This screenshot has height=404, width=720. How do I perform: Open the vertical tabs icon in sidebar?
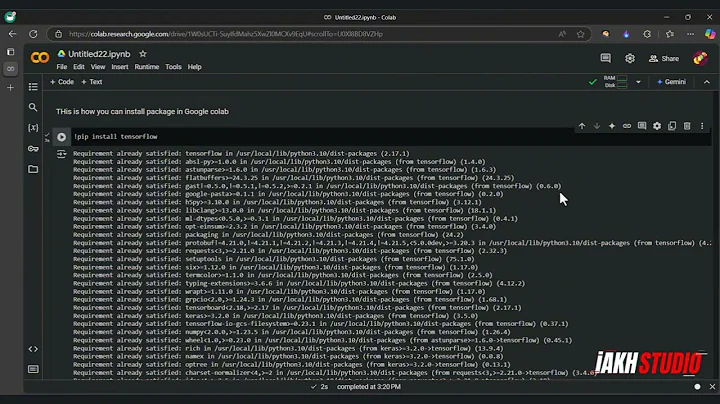[11, 52]
